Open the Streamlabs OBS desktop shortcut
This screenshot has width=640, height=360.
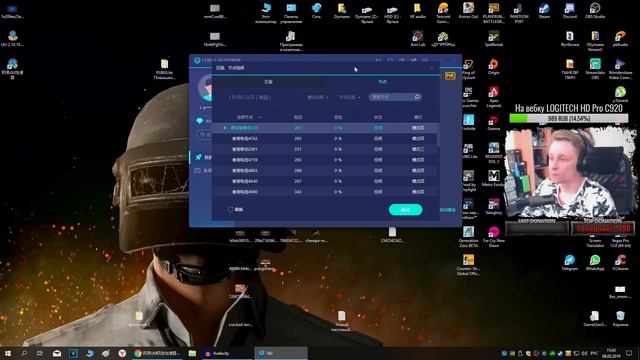tap(595, 69)
